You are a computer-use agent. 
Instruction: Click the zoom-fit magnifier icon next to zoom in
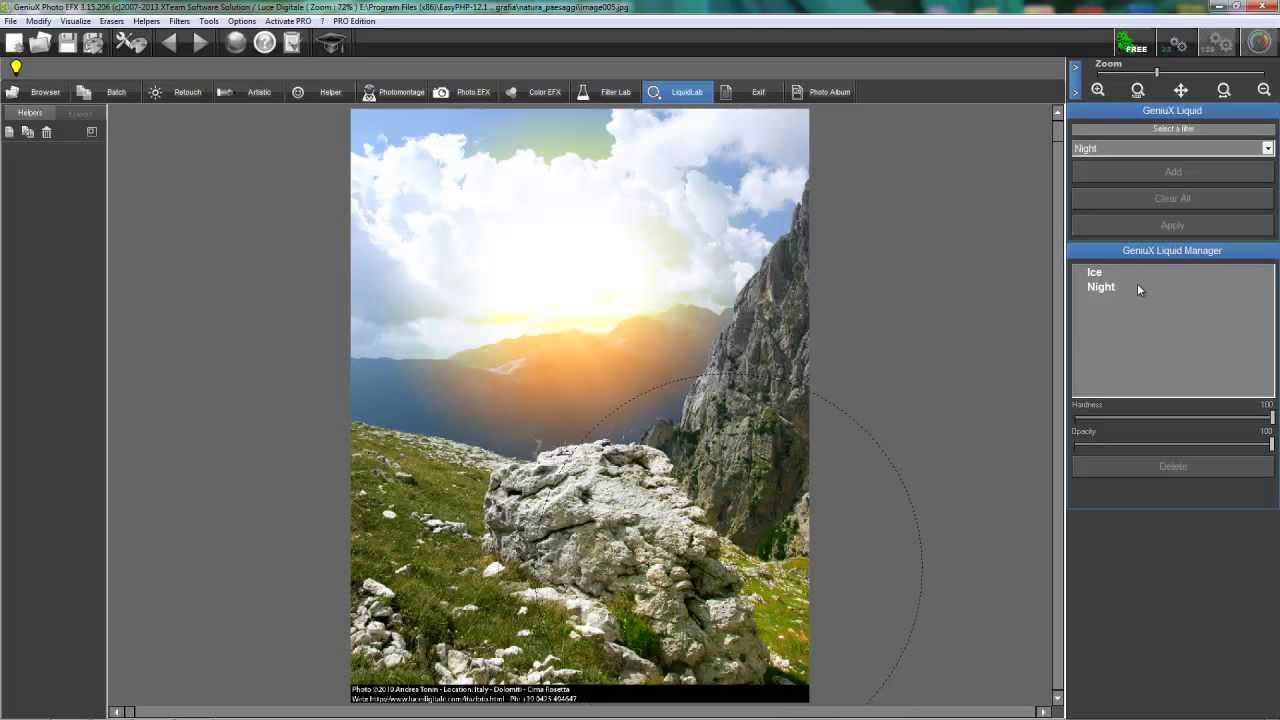[x=1138, y=90]
